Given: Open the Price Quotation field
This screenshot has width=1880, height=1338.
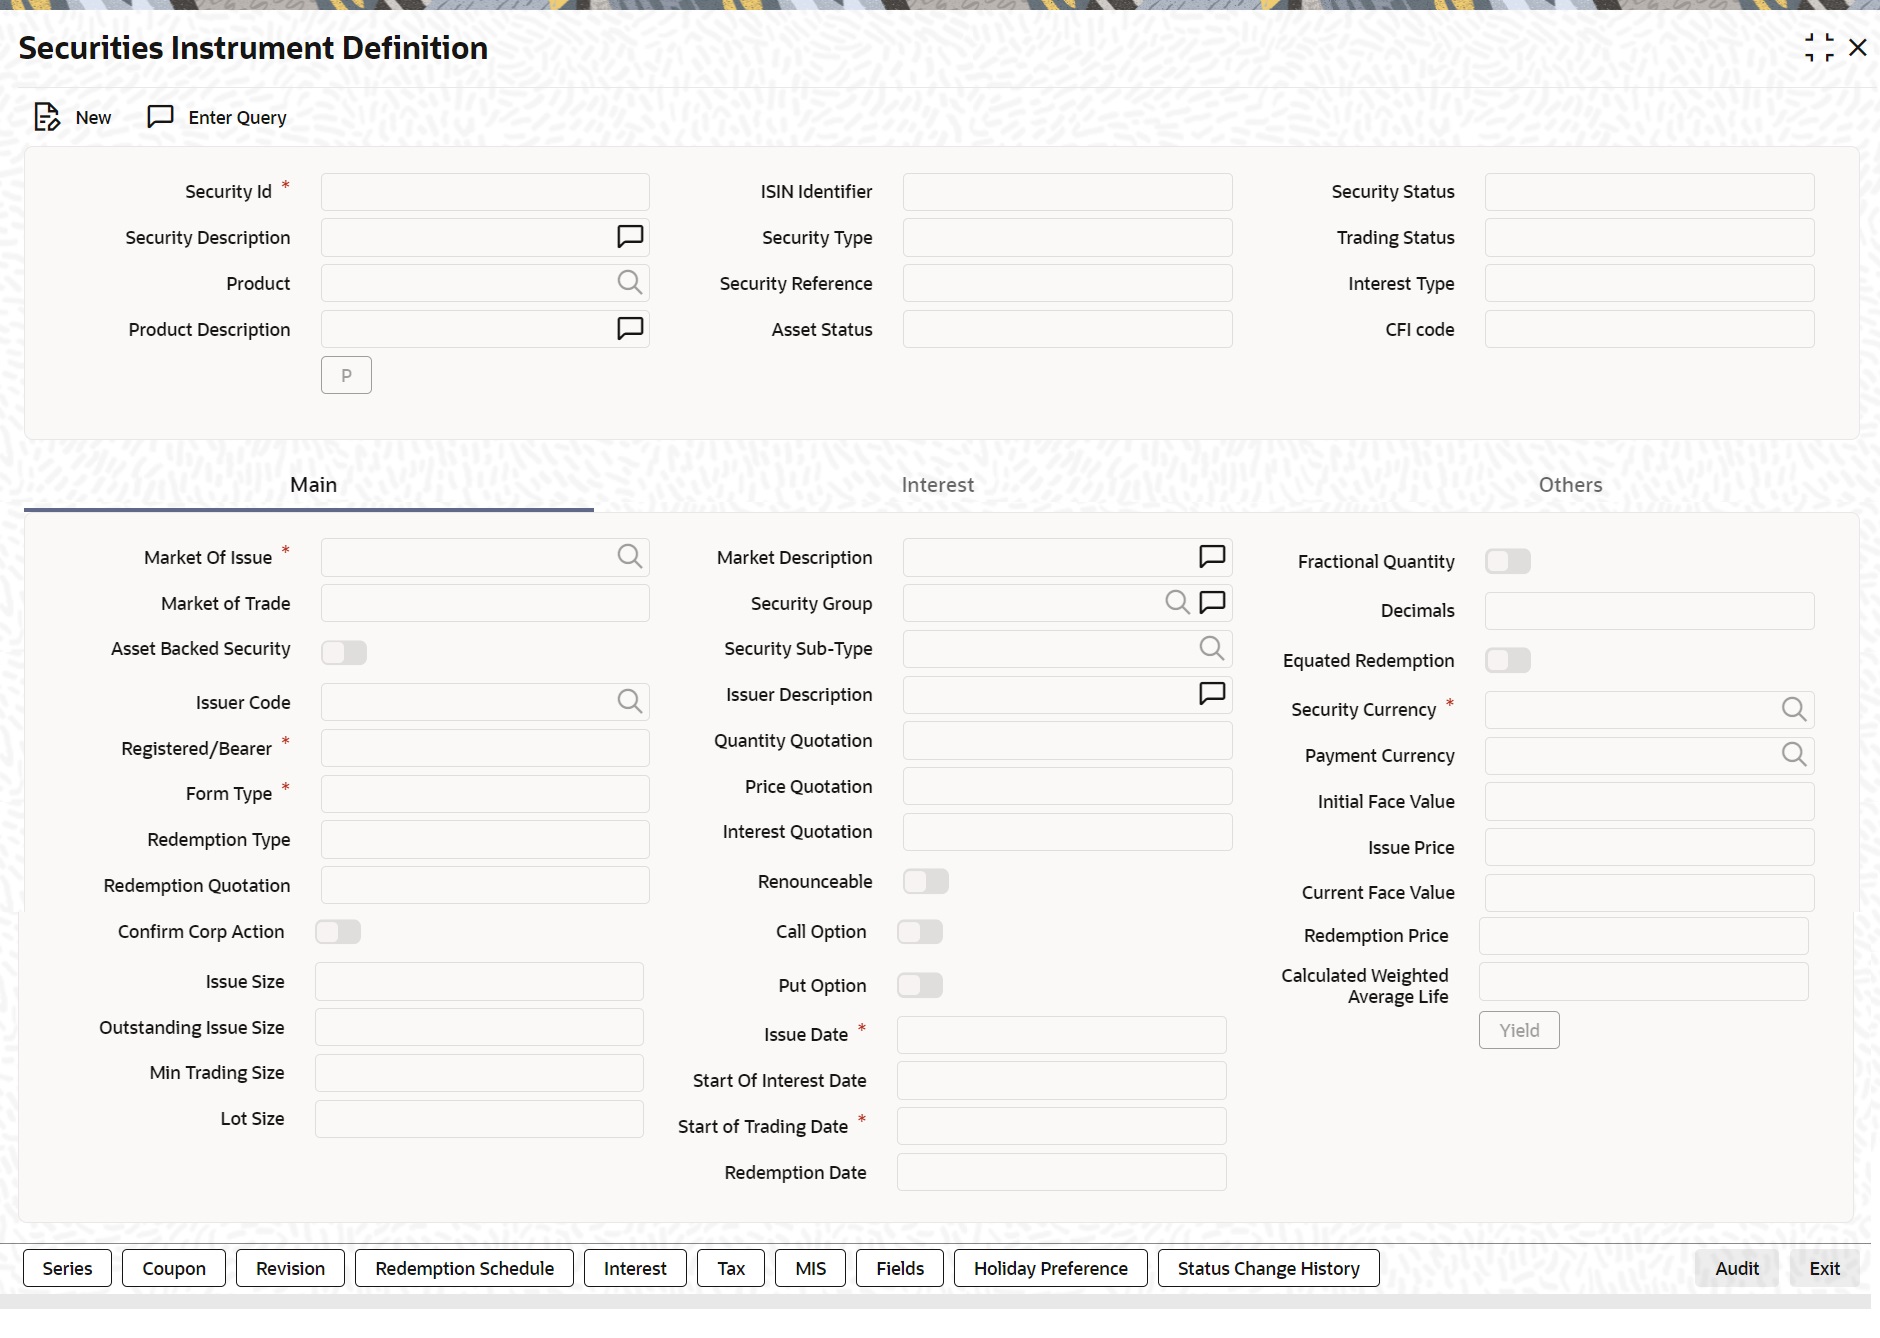Looking at the screenshot, I should click(1067, 787).
